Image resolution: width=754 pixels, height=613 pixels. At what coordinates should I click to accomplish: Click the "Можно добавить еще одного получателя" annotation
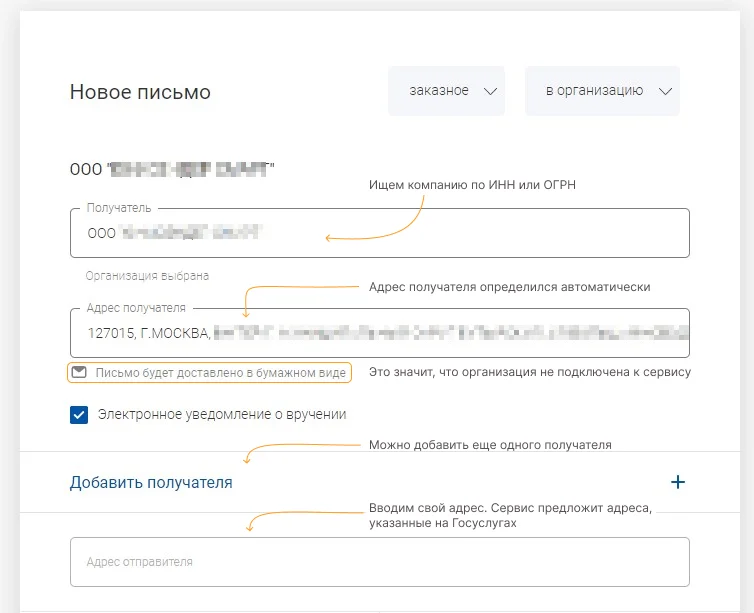point(490,444)
